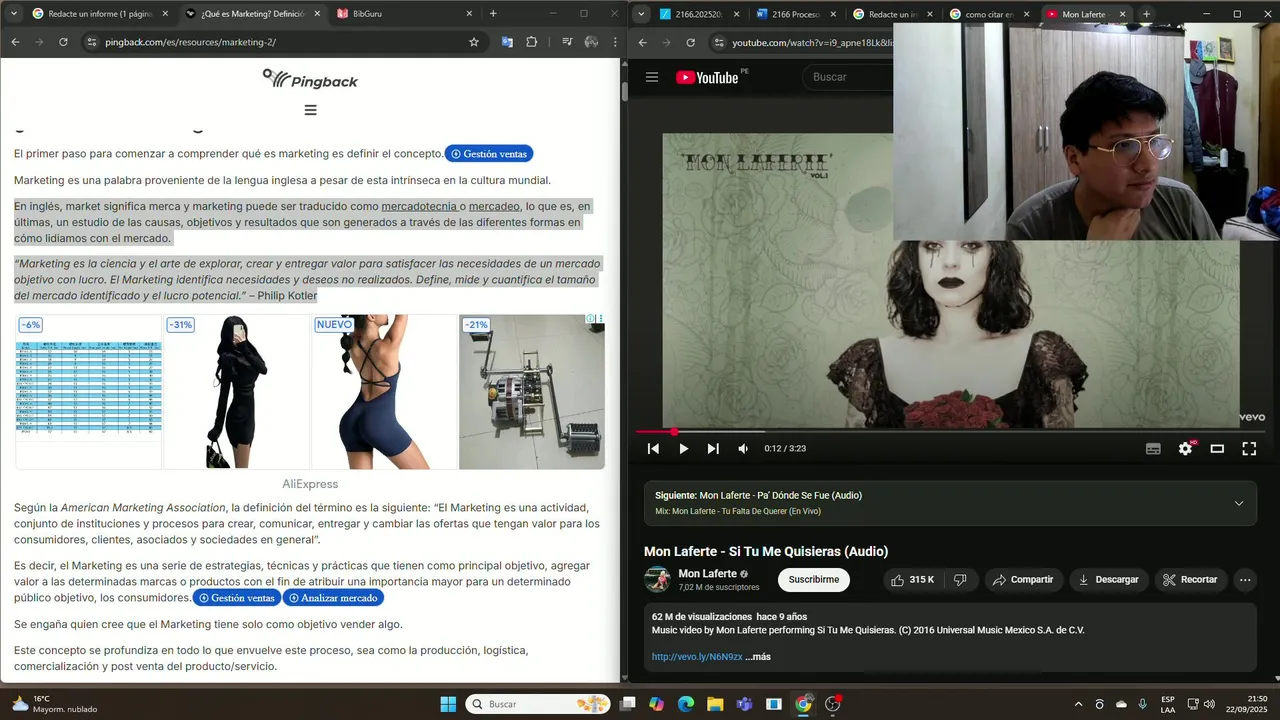Select the ¿Qué es Marketing? tab
The width and height of the screenshot is (1280, 720).
(x=254, y=14)
